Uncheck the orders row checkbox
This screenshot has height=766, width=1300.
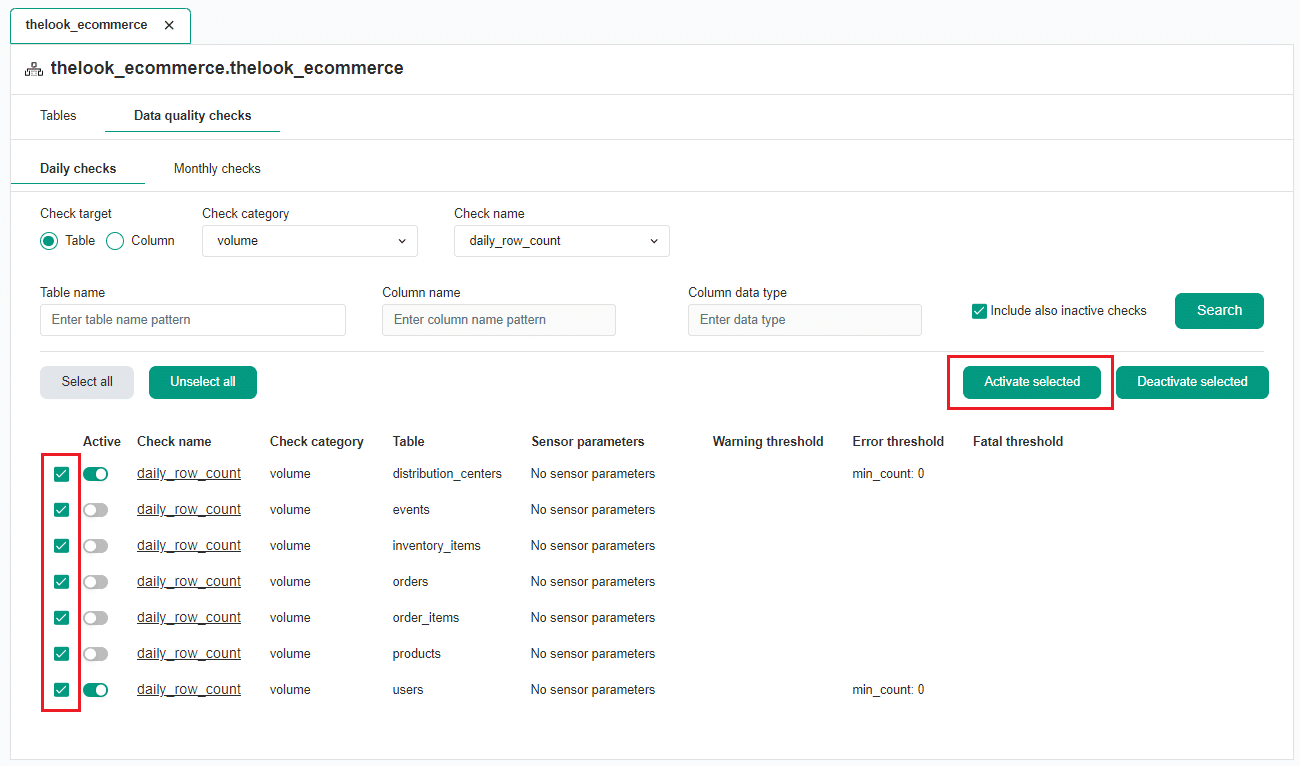coord(61,582)
